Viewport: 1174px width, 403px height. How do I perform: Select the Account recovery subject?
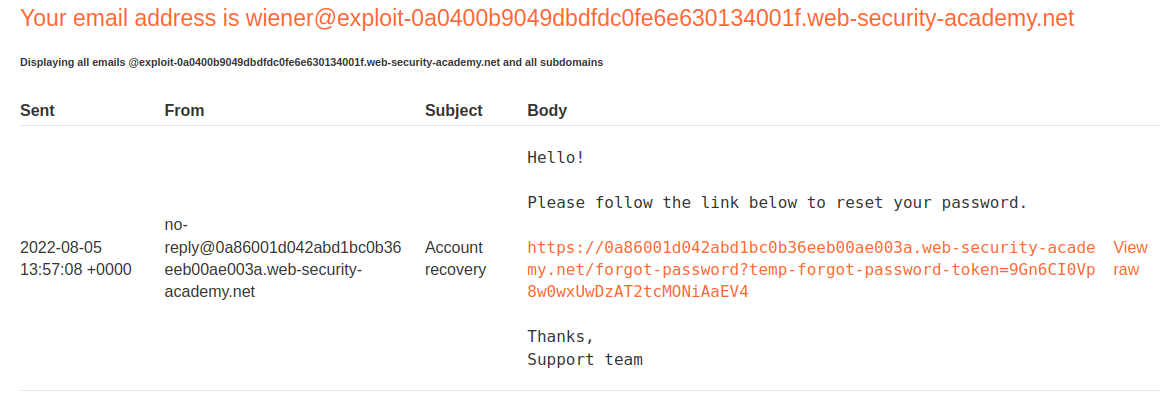coord(455,258)
